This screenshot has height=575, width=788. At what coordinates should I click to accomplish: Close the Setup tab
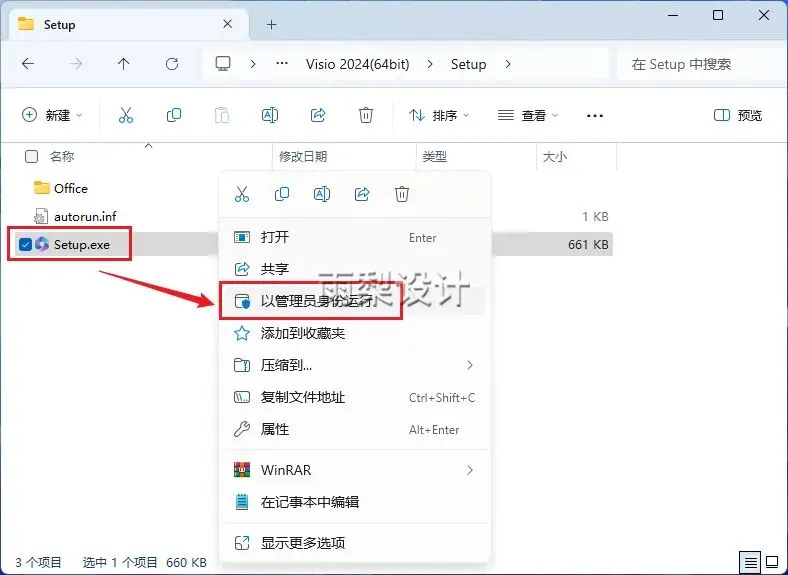[228, 24]
